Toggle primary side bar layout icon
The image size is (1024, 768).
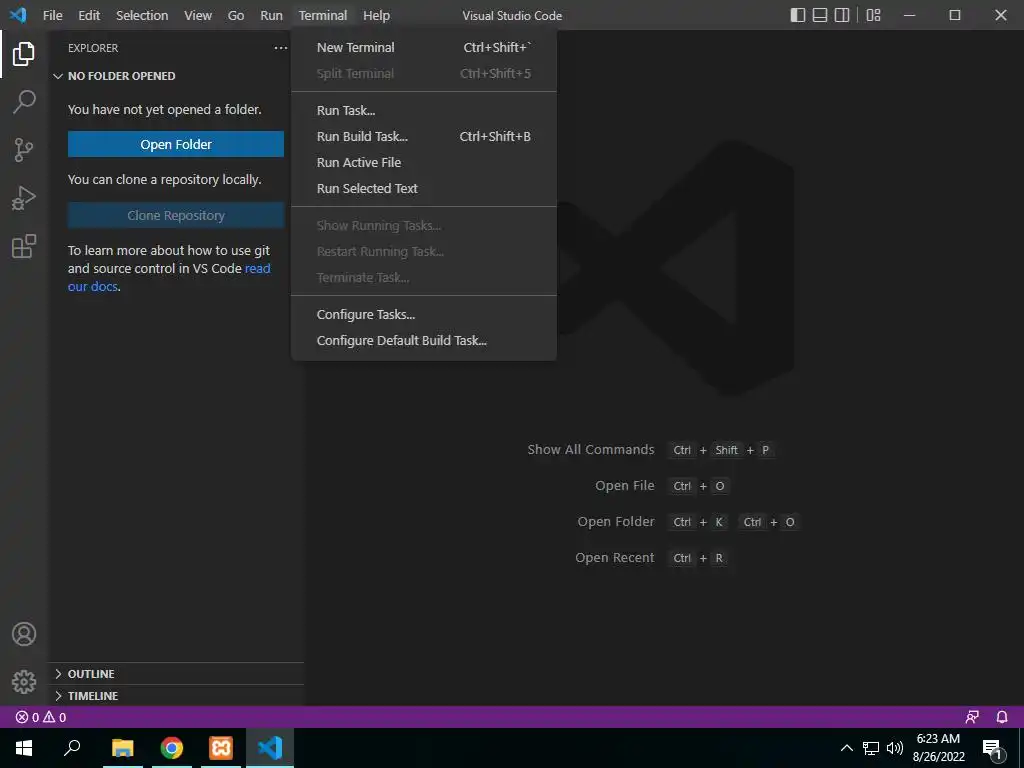pyautogui.click(x=797, y=15)
